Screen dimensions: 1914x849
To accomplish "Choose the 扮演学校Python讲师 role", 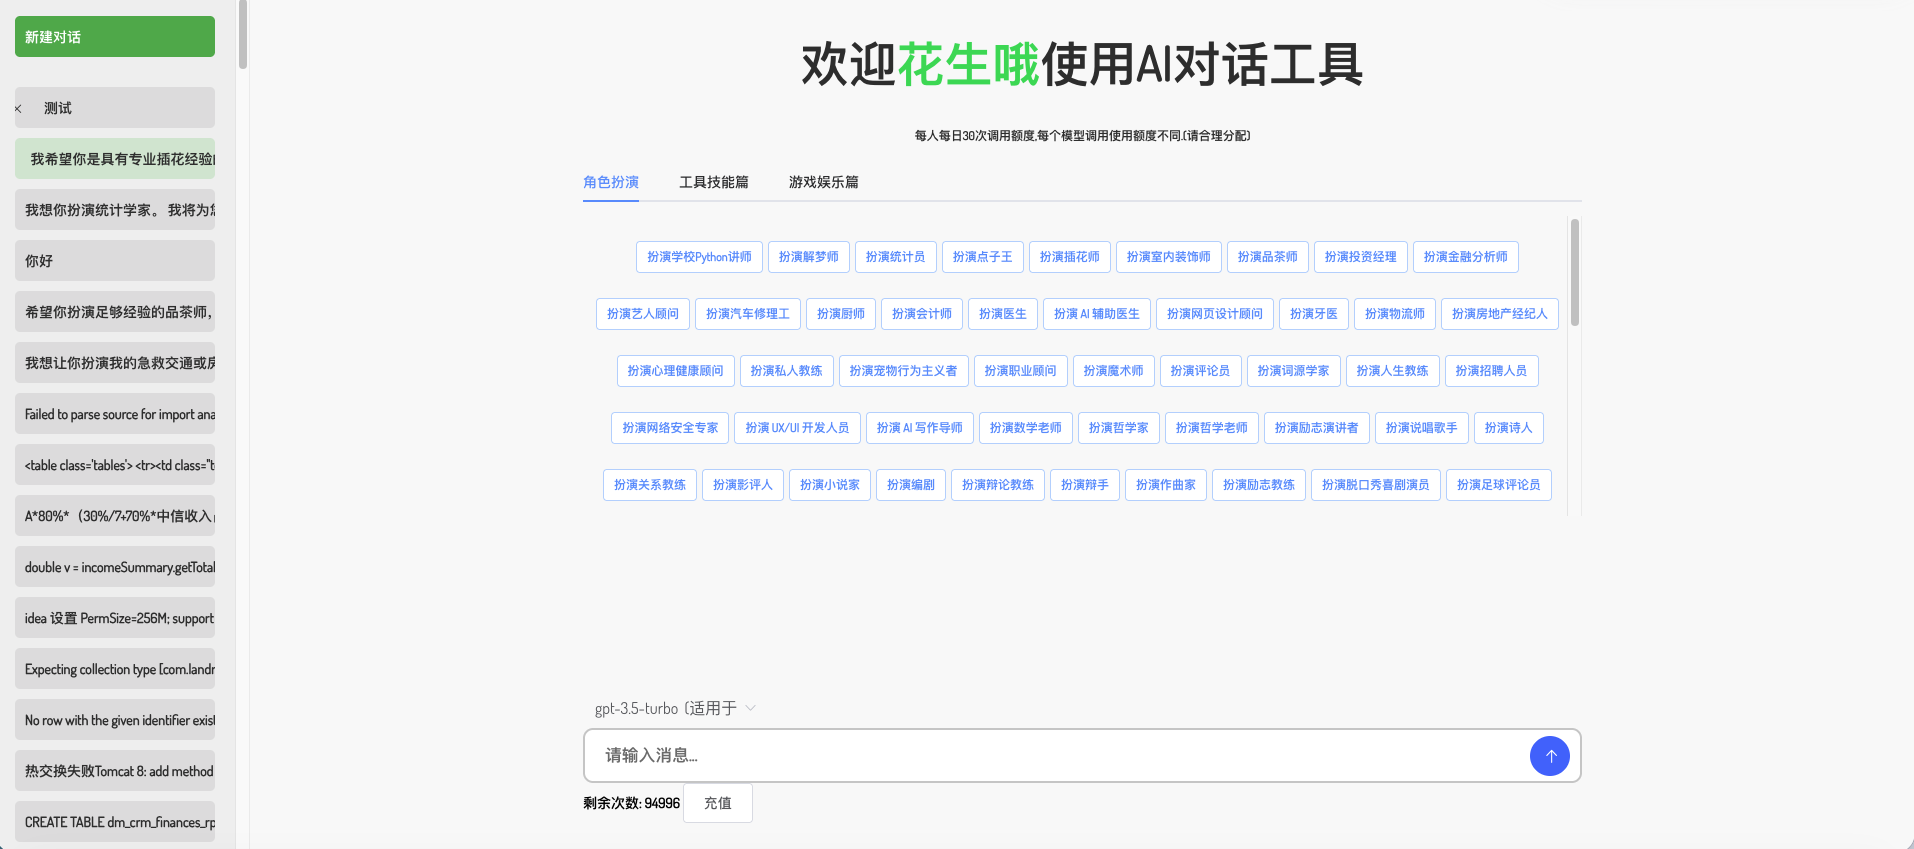I will [699, 257].
